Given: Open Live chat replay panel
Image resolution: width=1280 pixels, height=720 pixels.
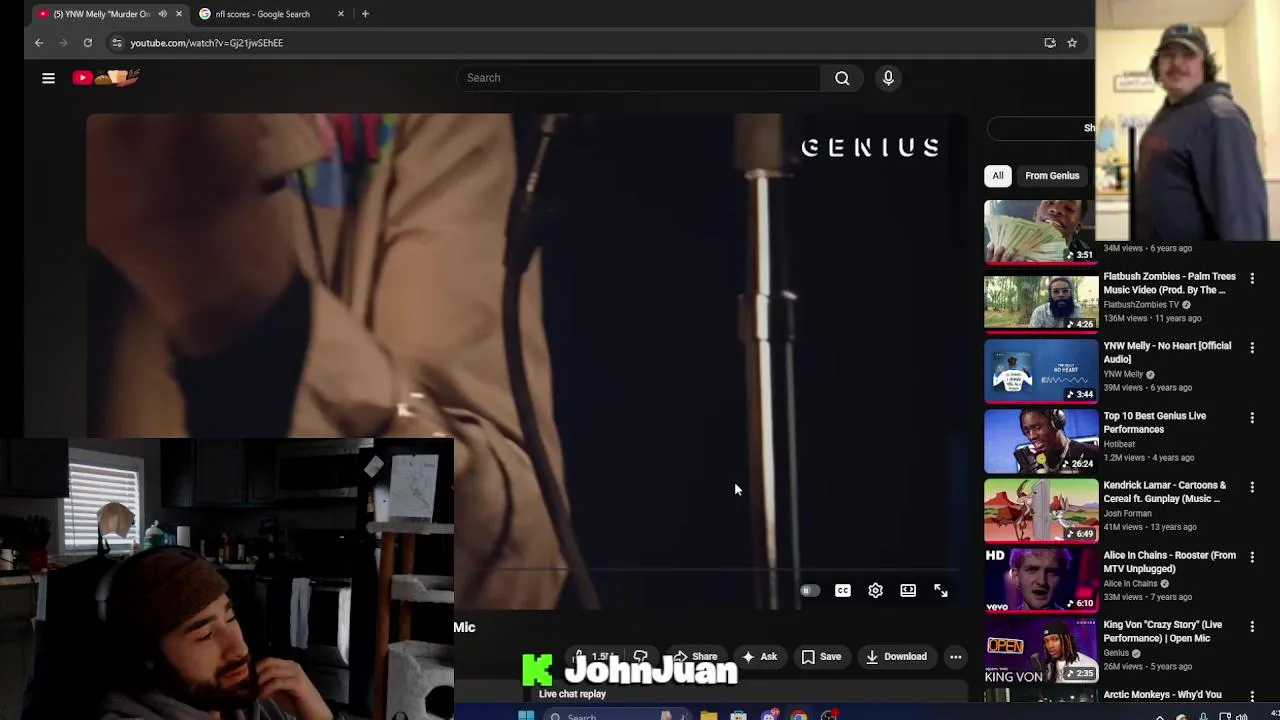Looking at the screenshot, I should (572, 694).
